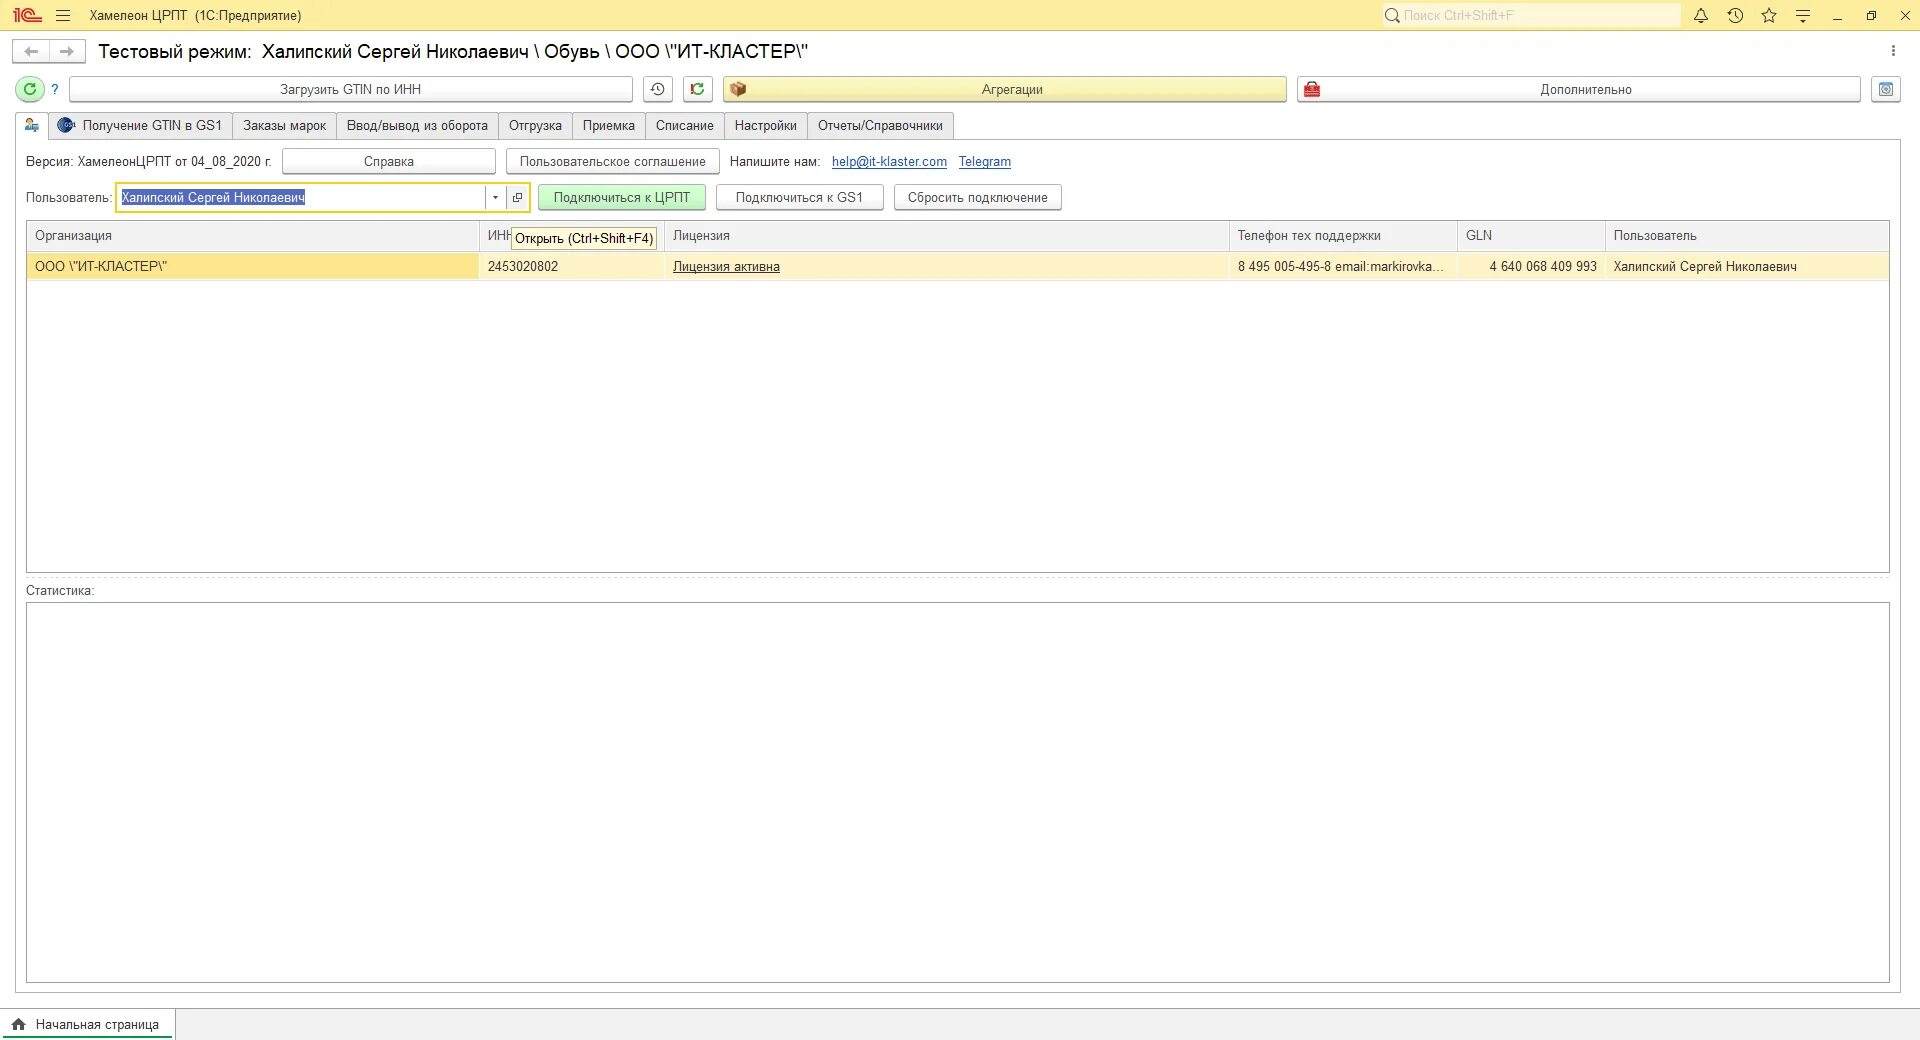The width and height of the screenshot is (1920, 1040).
Task: Open Ввод/вывод из оборота tab
Action: pyautogui.click(x=417, y=125)
